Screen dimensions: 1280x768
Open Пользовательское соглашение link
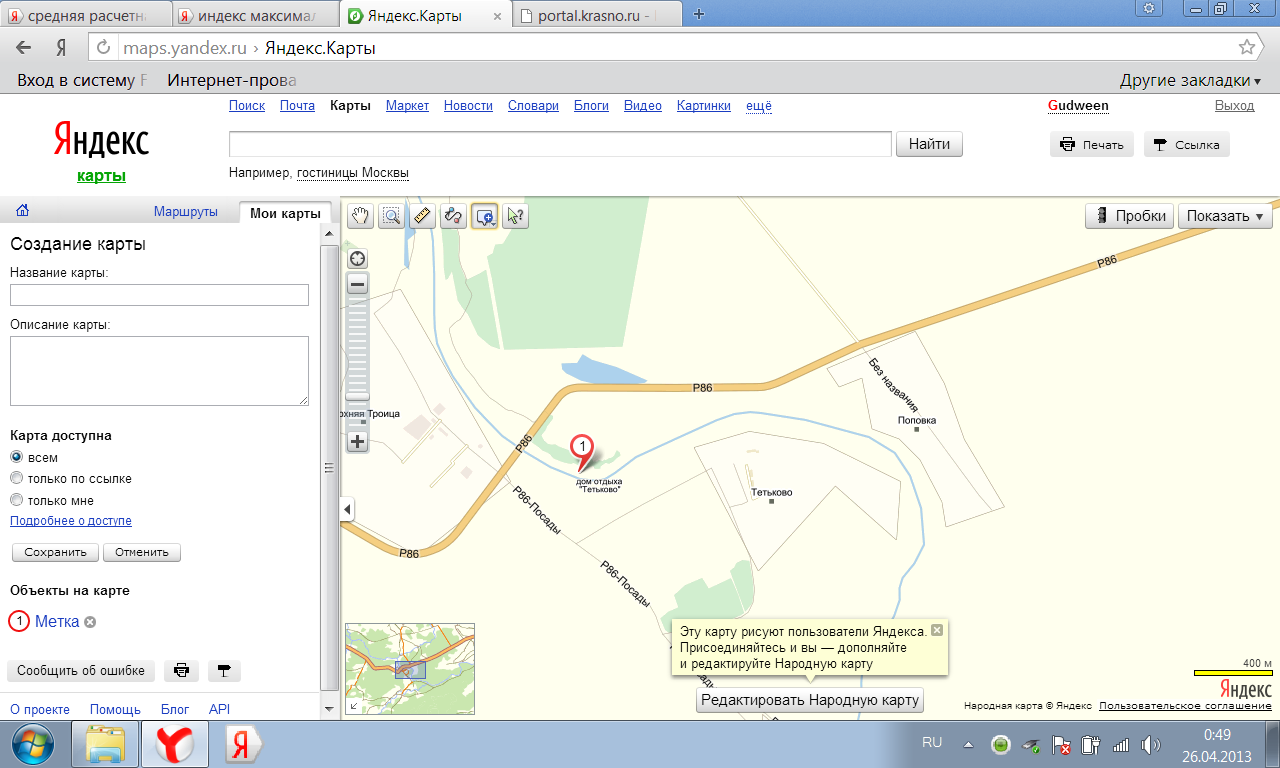tap(1185, 706)
